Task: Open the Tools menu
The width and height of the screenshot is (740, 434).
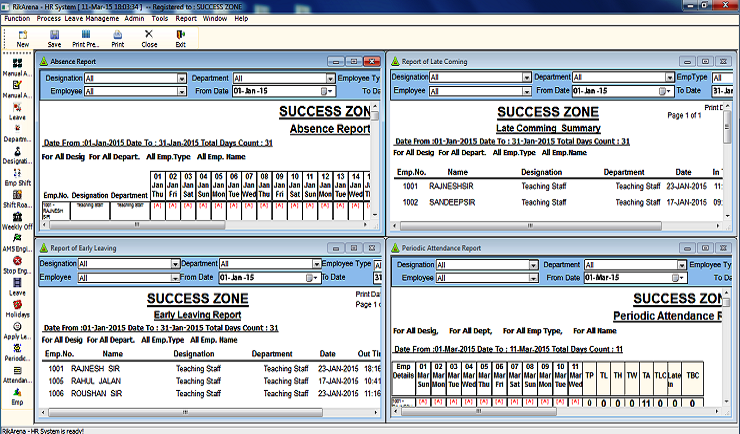Action: click(160, 19)
